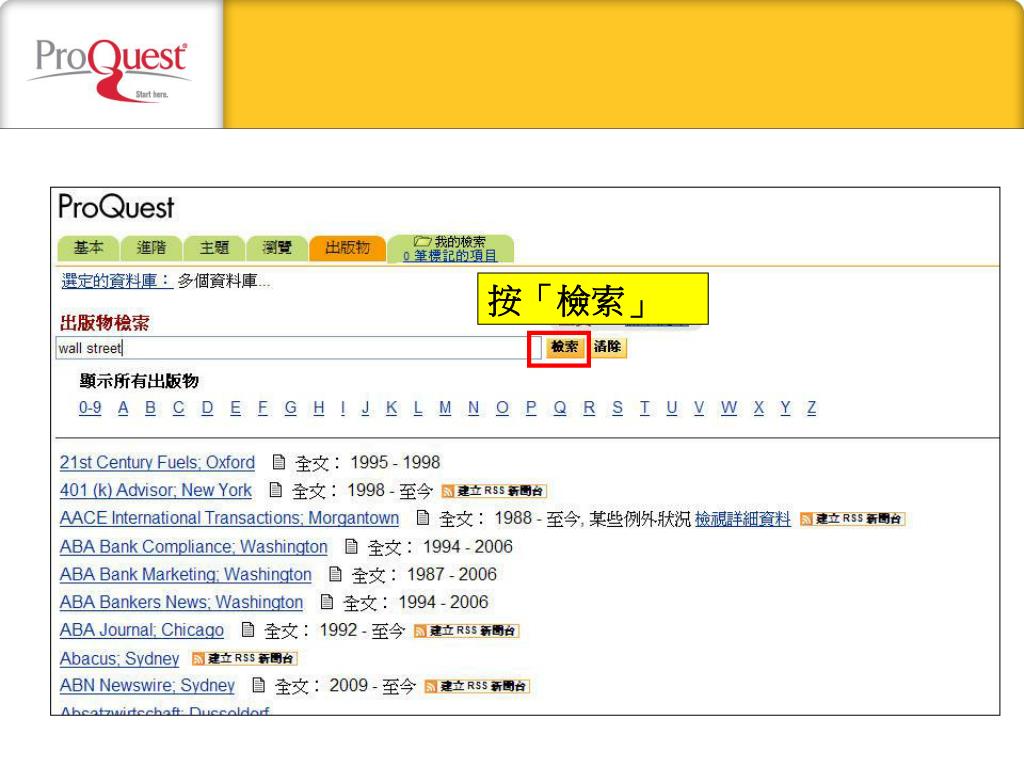The width and height of the screenshot is (1024, 768).
Task: Open Abacus; Sydney publication
Action: 120,658
